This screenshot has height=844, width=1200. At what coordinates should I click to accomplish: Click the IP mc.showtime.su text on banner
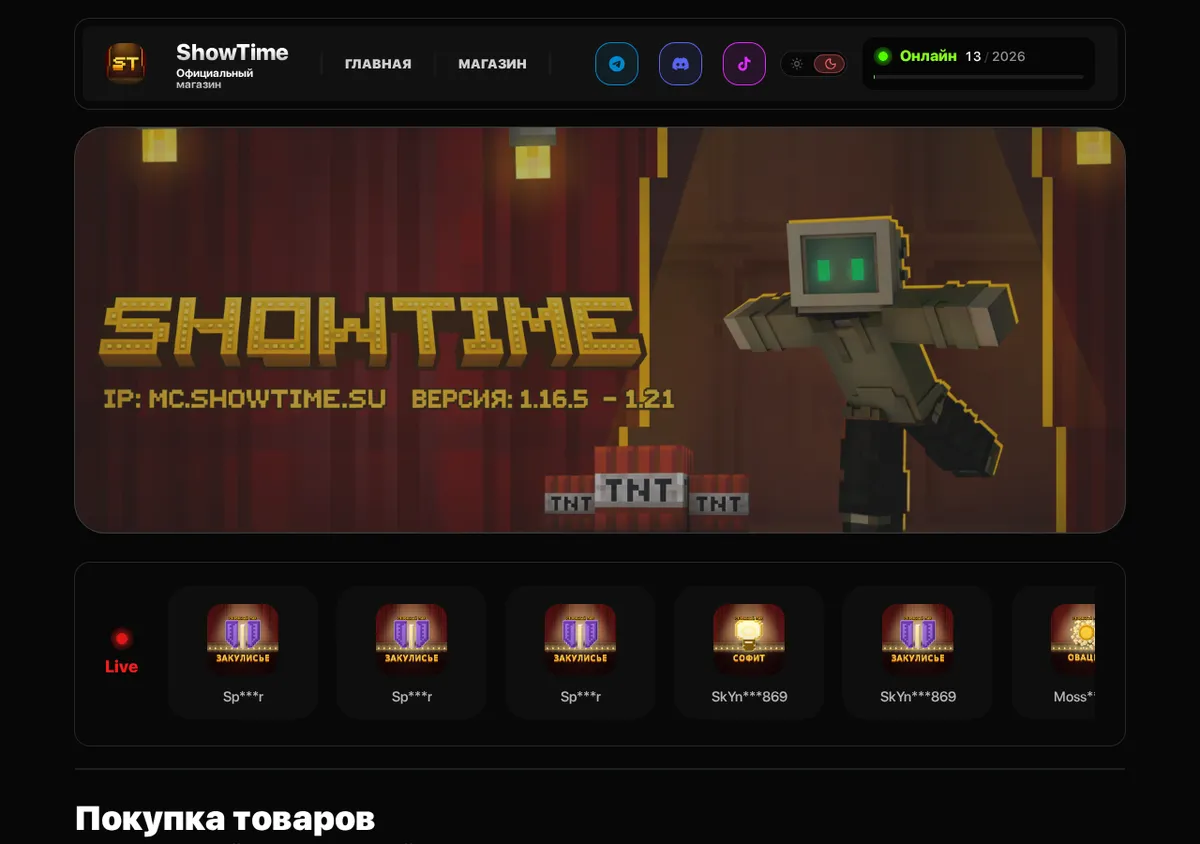click(x=245, y=399)
